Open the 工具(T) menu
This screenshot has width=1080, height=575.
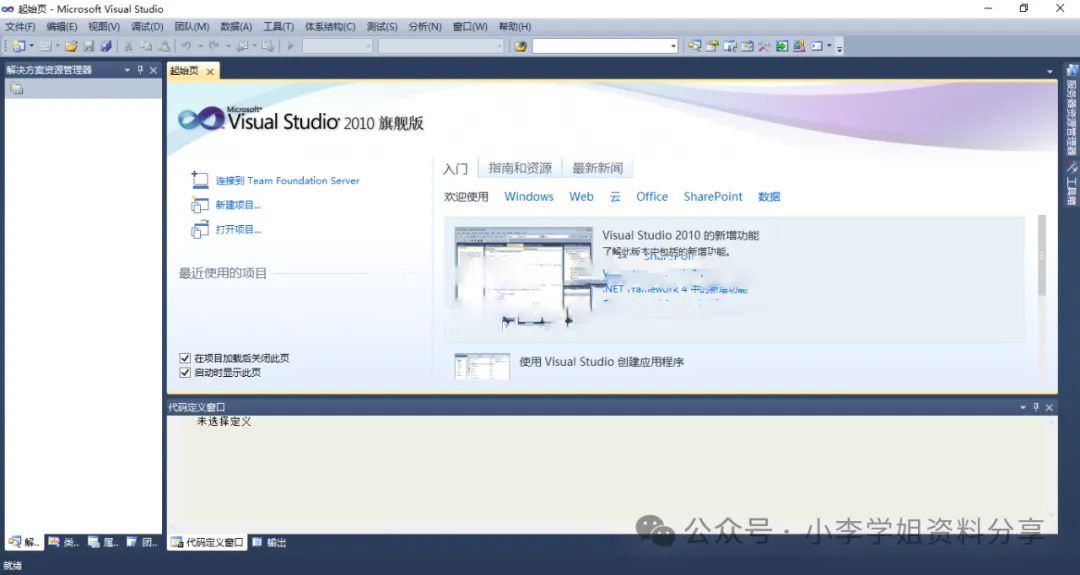pos(278,26)
